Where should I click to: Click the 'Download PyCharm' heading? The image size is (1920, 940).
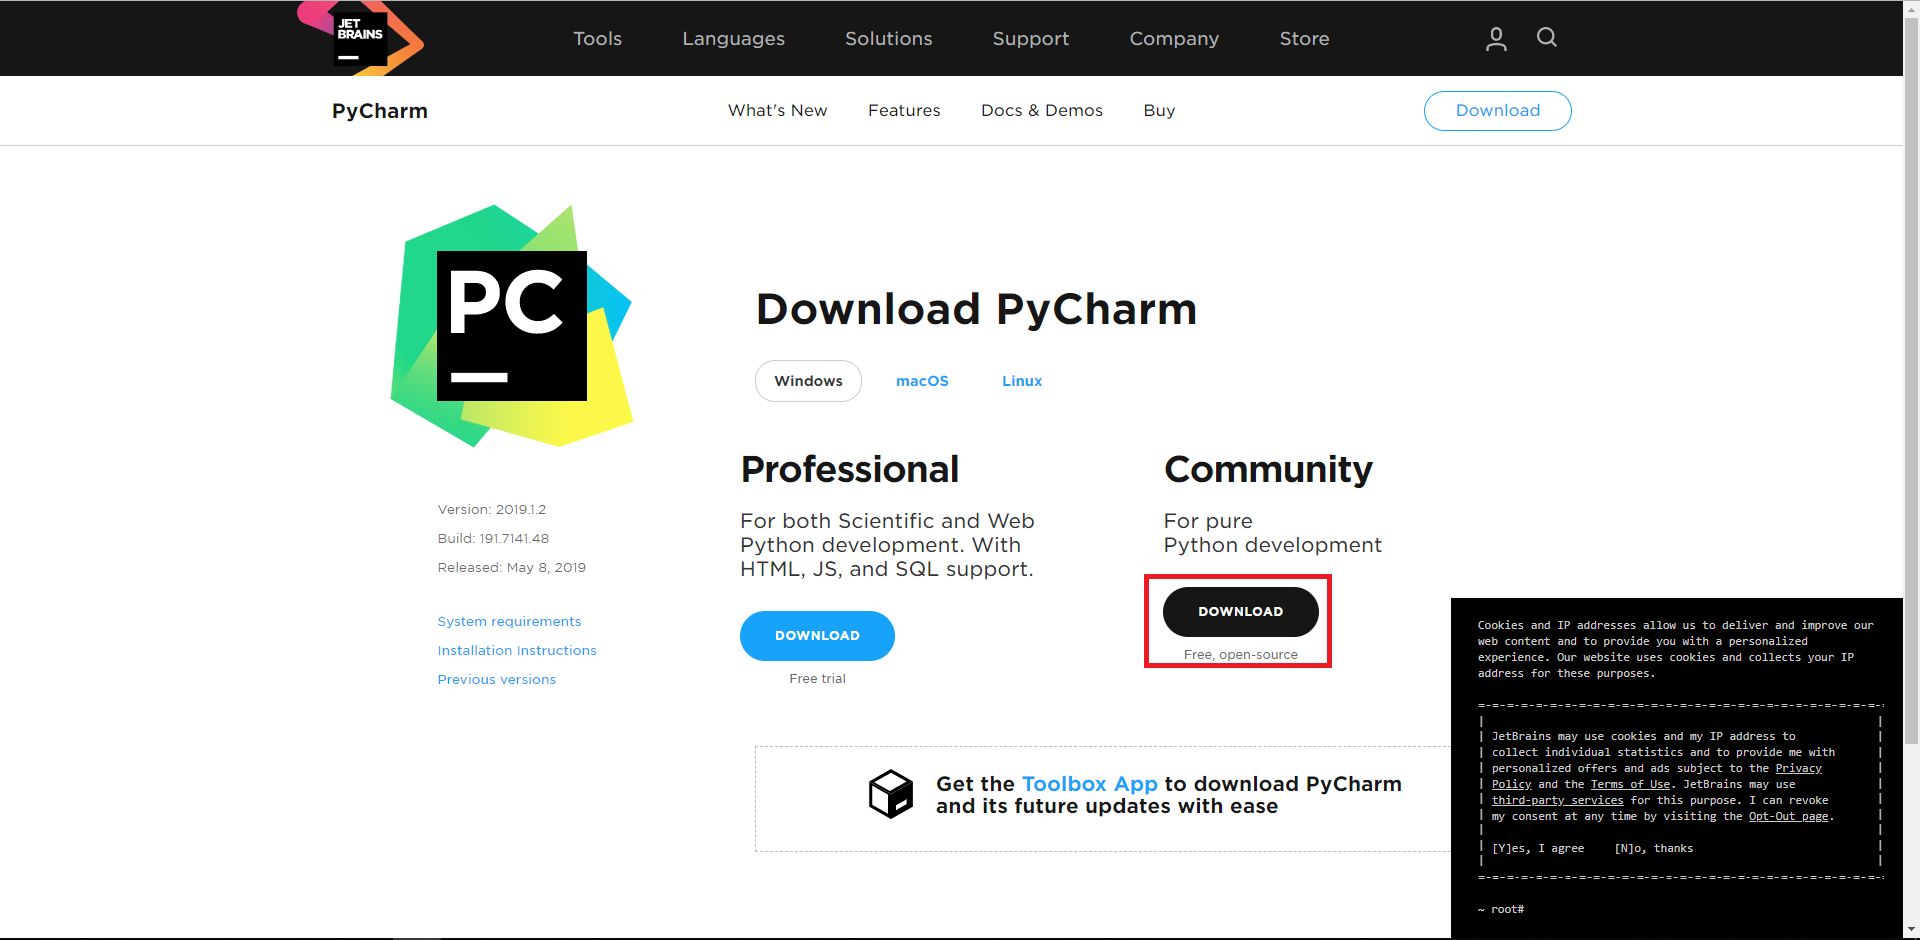tap(976, 309)
